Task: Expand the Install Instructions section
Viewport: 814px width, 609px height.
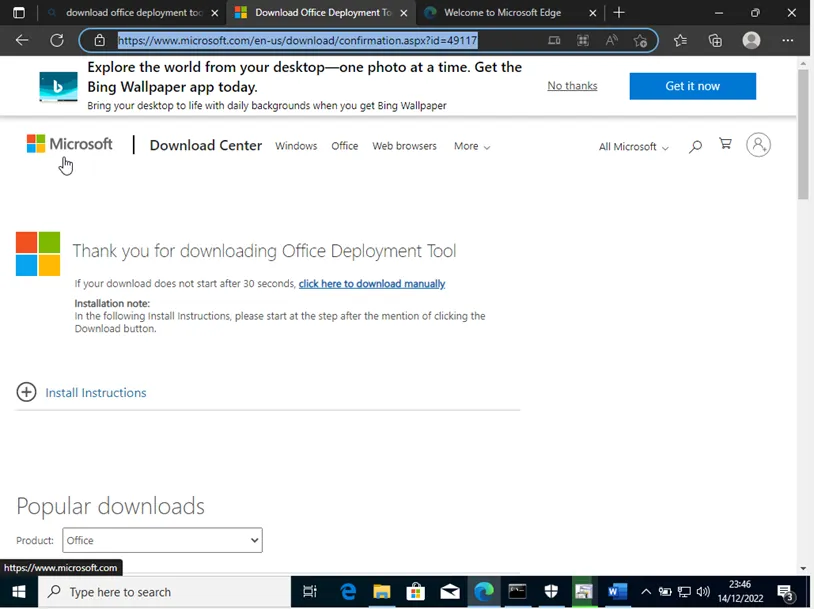Action: [27, 393]
